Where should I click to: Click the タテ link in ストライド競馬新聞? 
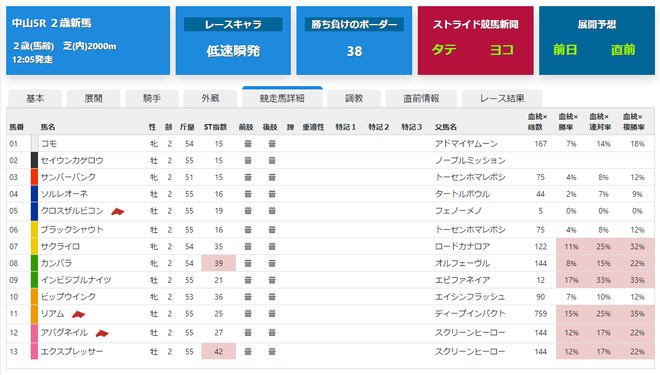(444, 50)
